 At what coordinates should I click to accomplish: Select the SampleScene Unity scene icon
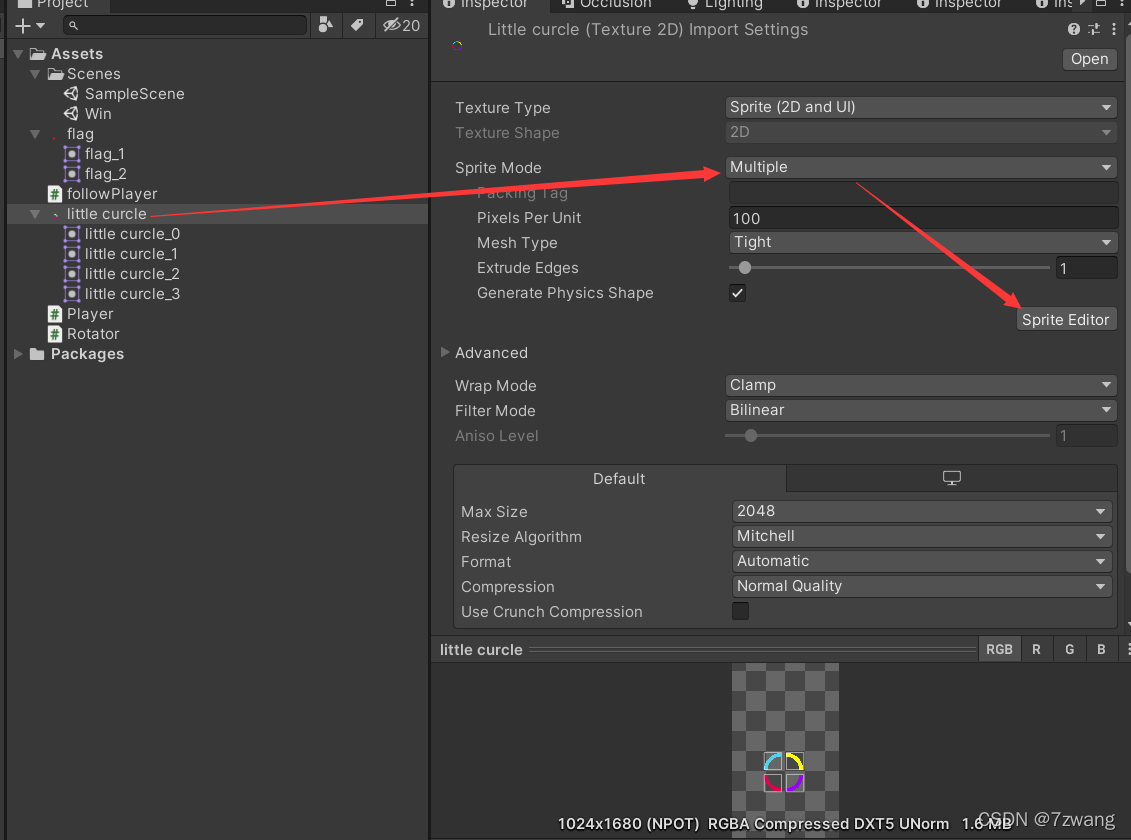[71, 94]
